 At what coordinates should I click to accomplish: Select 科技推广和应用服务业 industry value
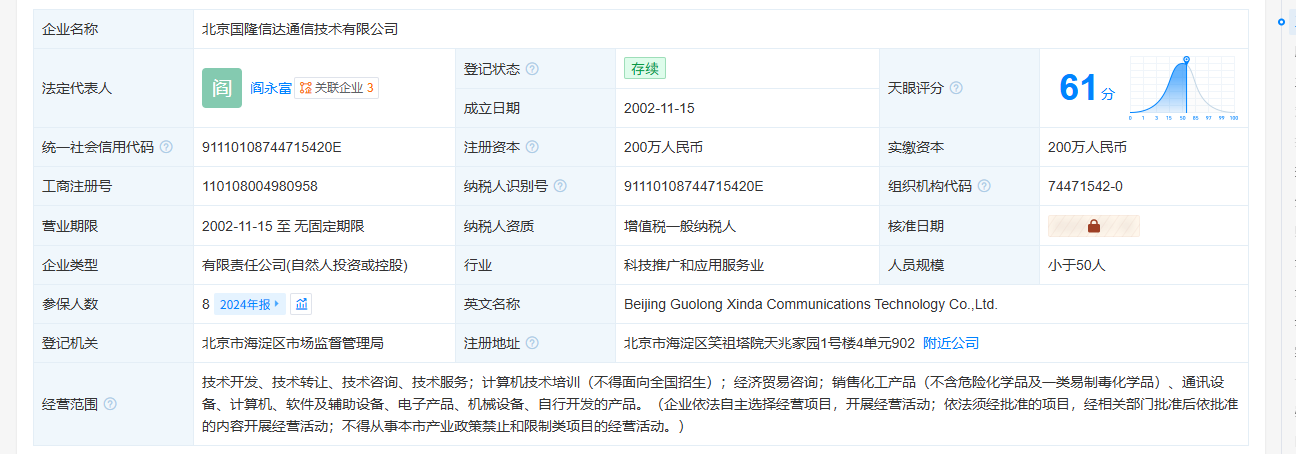pyautogui.click(x=694, y=265)
